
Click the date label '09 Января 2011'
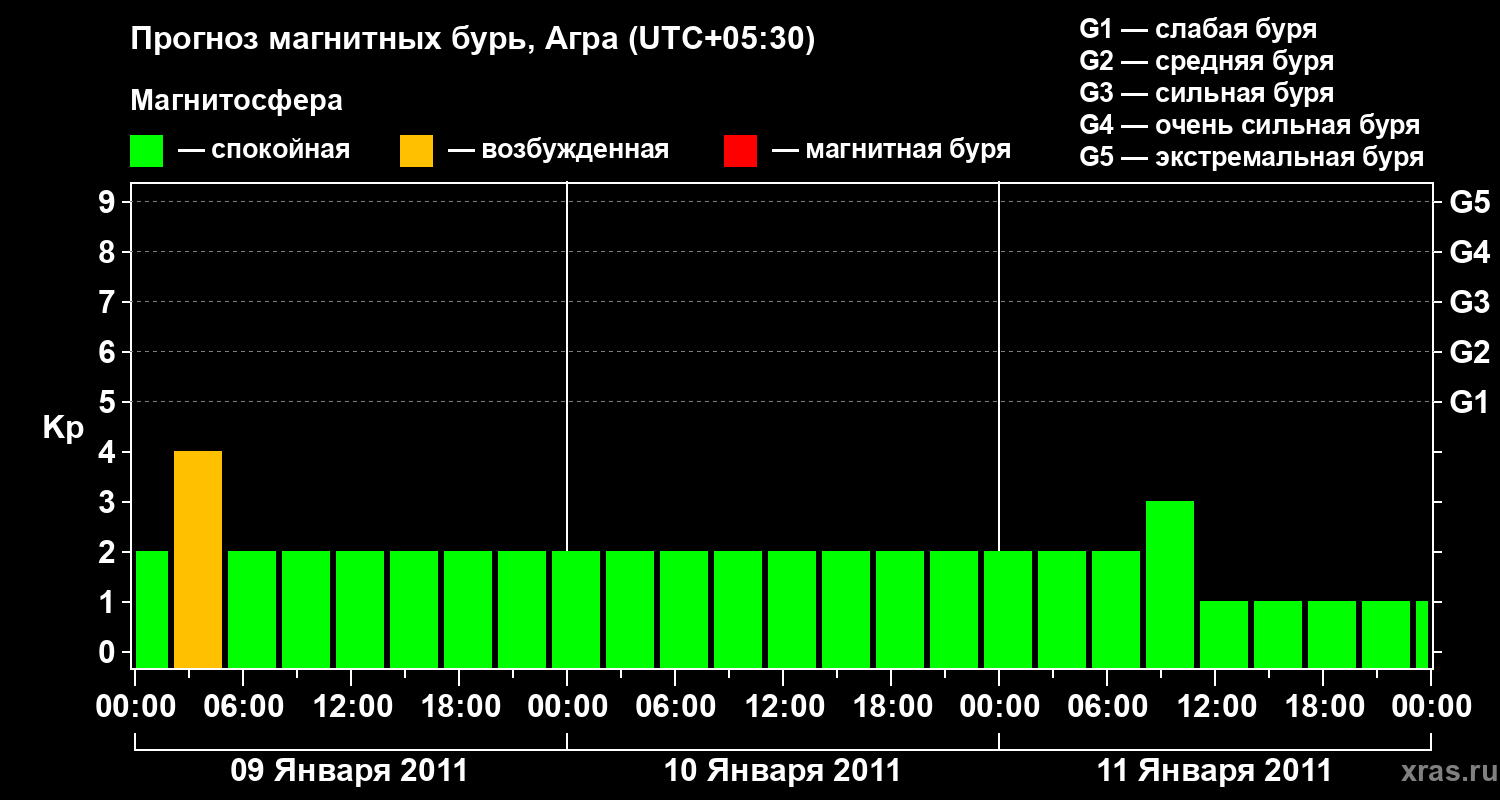(x=349, y=771)
